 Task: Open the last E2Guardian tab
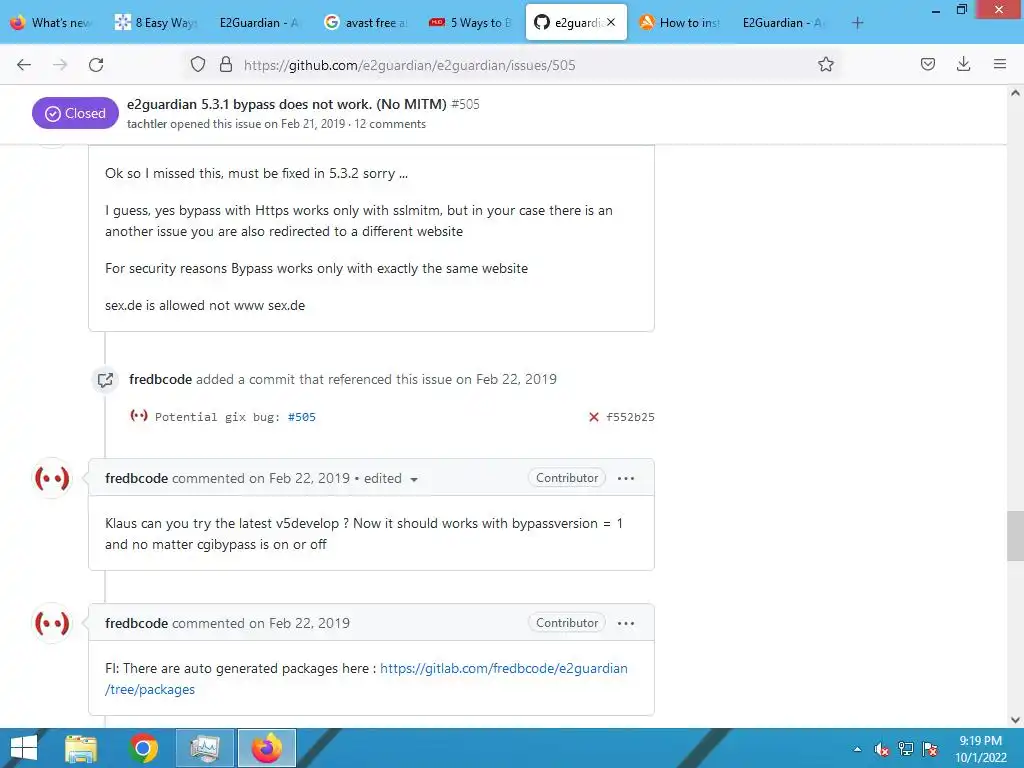click(784, 22)
